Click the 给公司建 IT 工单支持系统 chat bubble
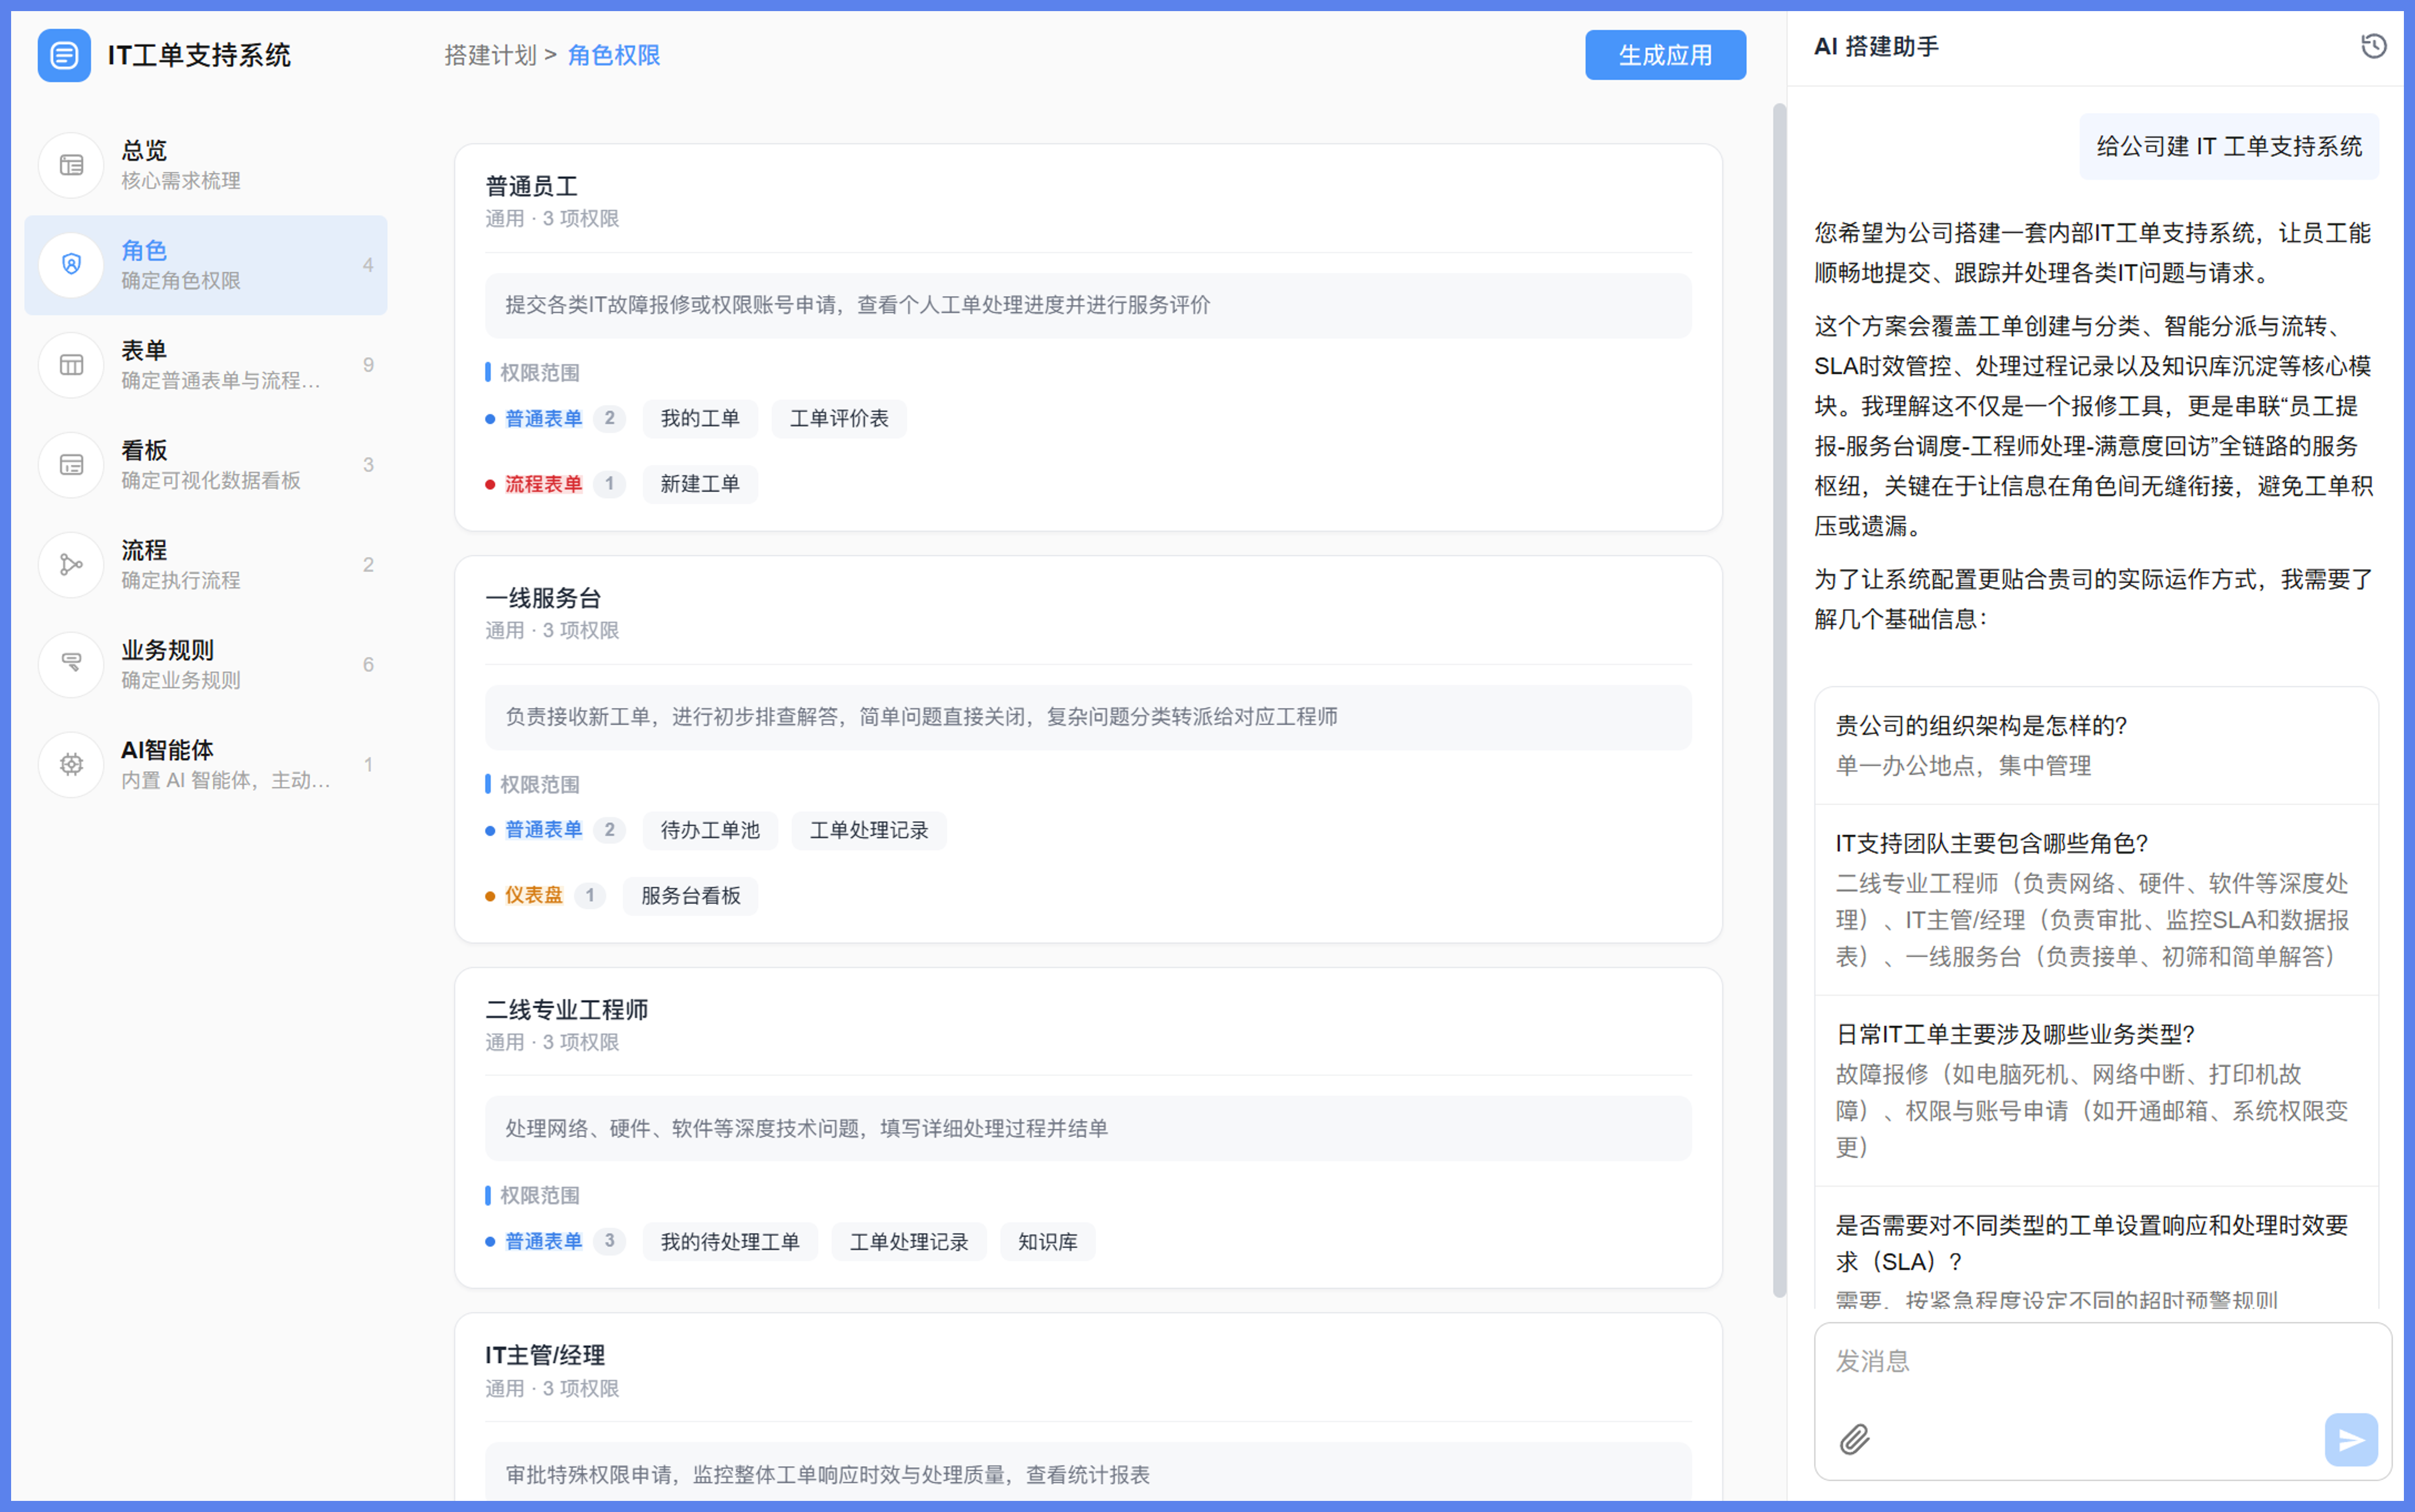This screenshot has width=2415, height=1512. (x=2229, y=147)
